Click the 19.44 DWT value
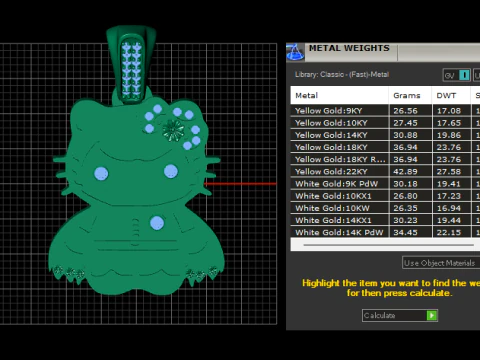 pos(449,220)
